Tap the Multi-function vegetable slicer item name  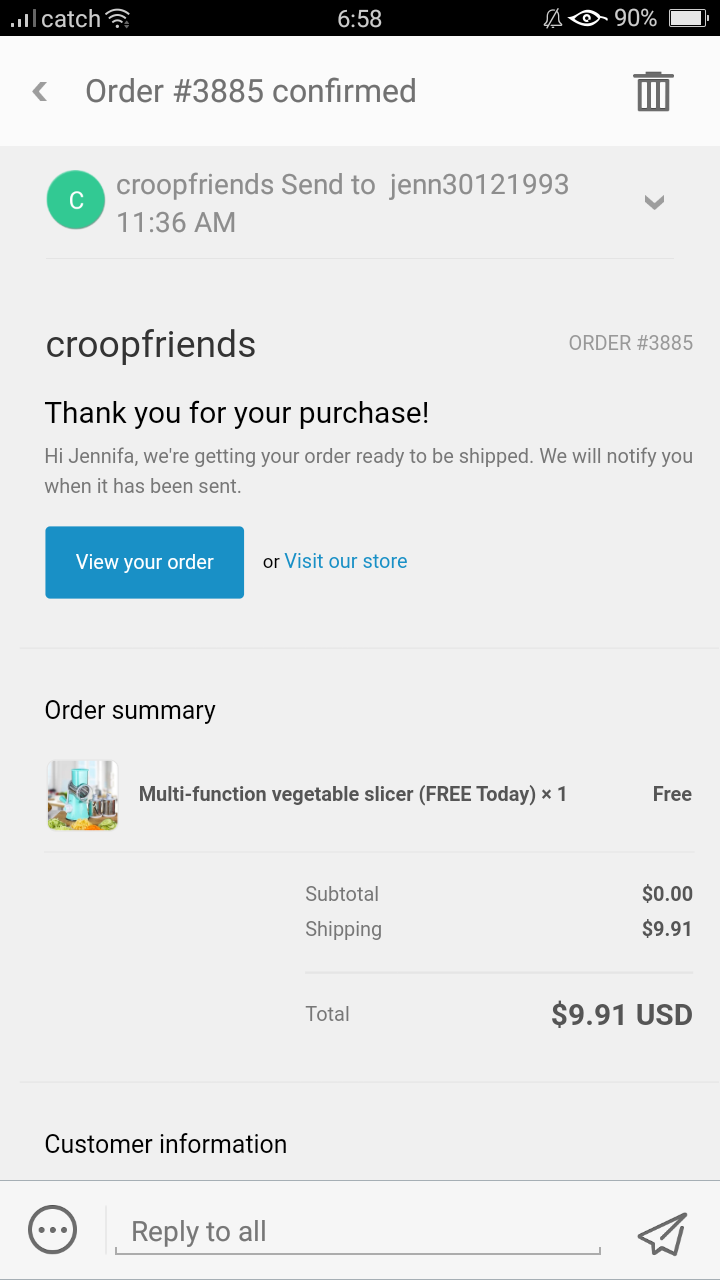353,794
